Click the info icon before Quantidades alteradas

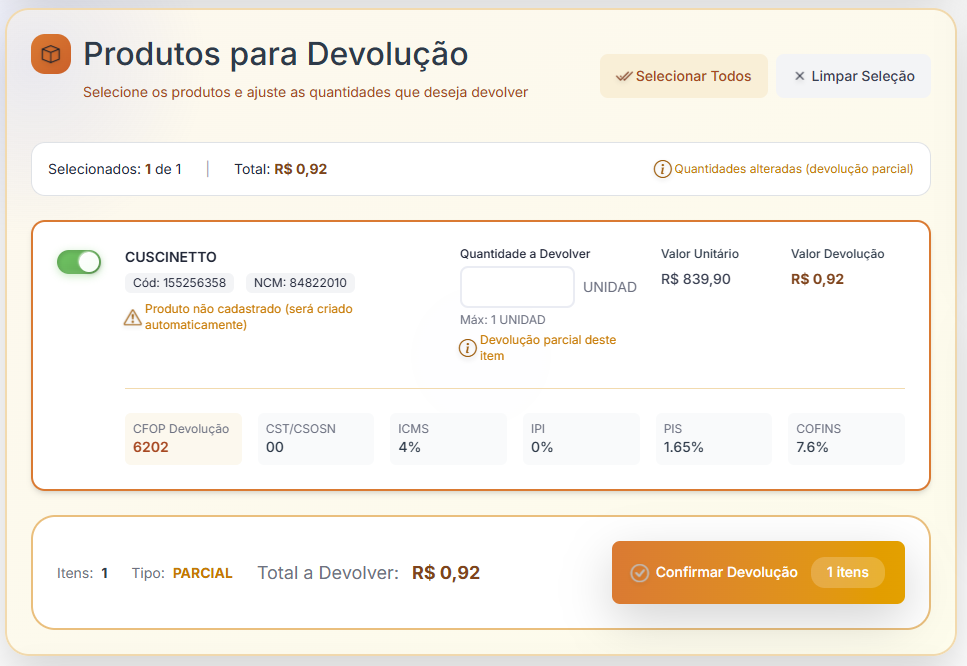(663, 169)
